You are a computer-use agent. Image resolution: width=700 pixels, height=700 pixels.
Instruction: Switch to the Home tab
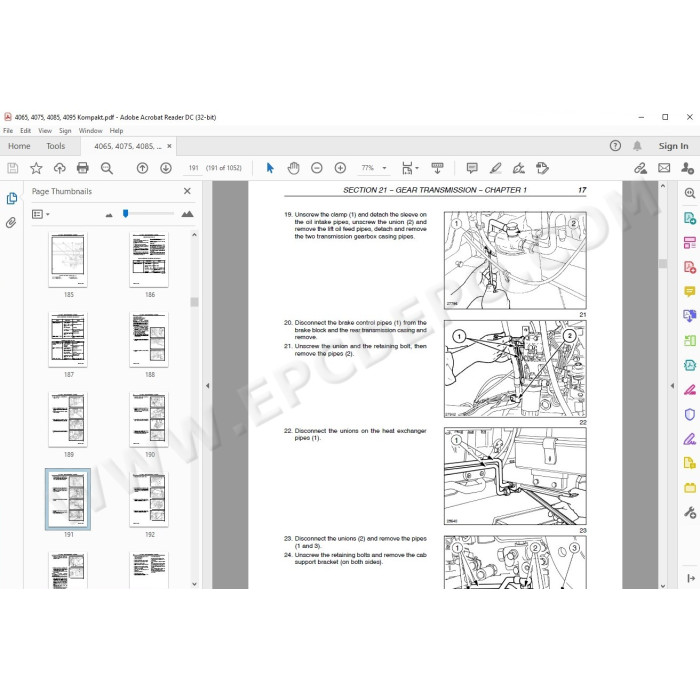point(19,146)
